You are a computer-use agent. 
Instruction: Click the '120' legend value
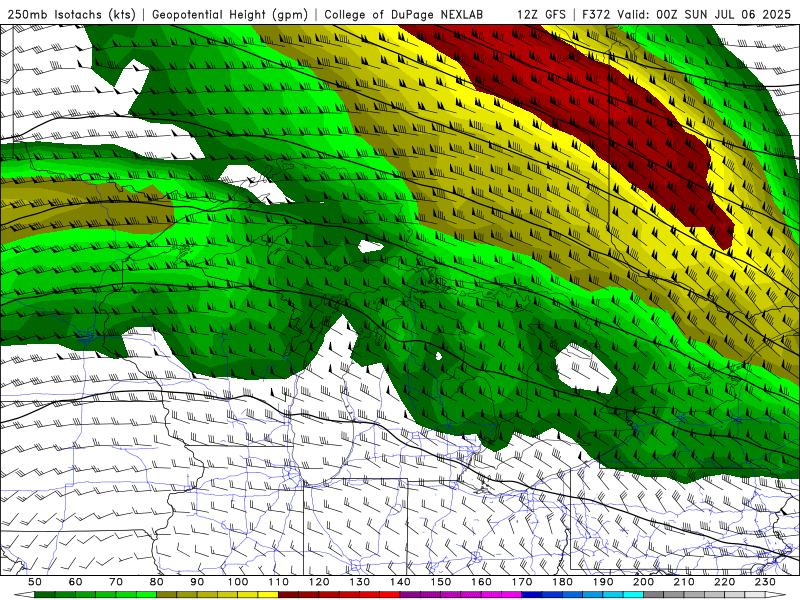(x=319, y=582)
